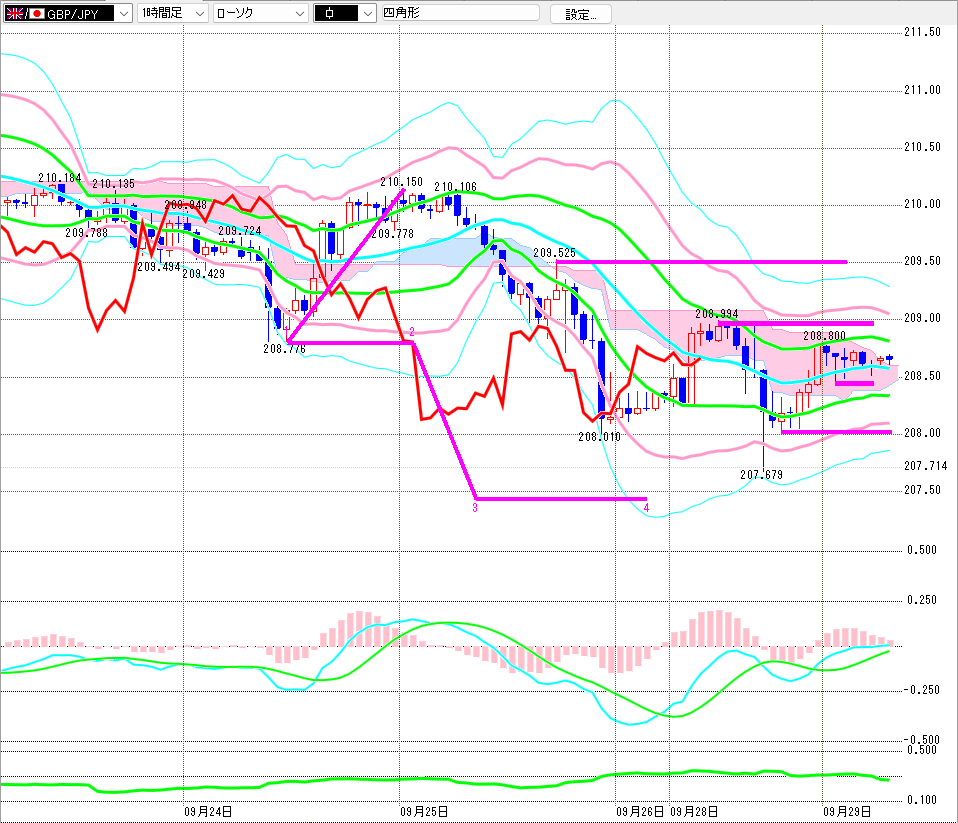Click the 208.994 price label
This screenshot has height=823, width=958.
(x=717, y=314)
